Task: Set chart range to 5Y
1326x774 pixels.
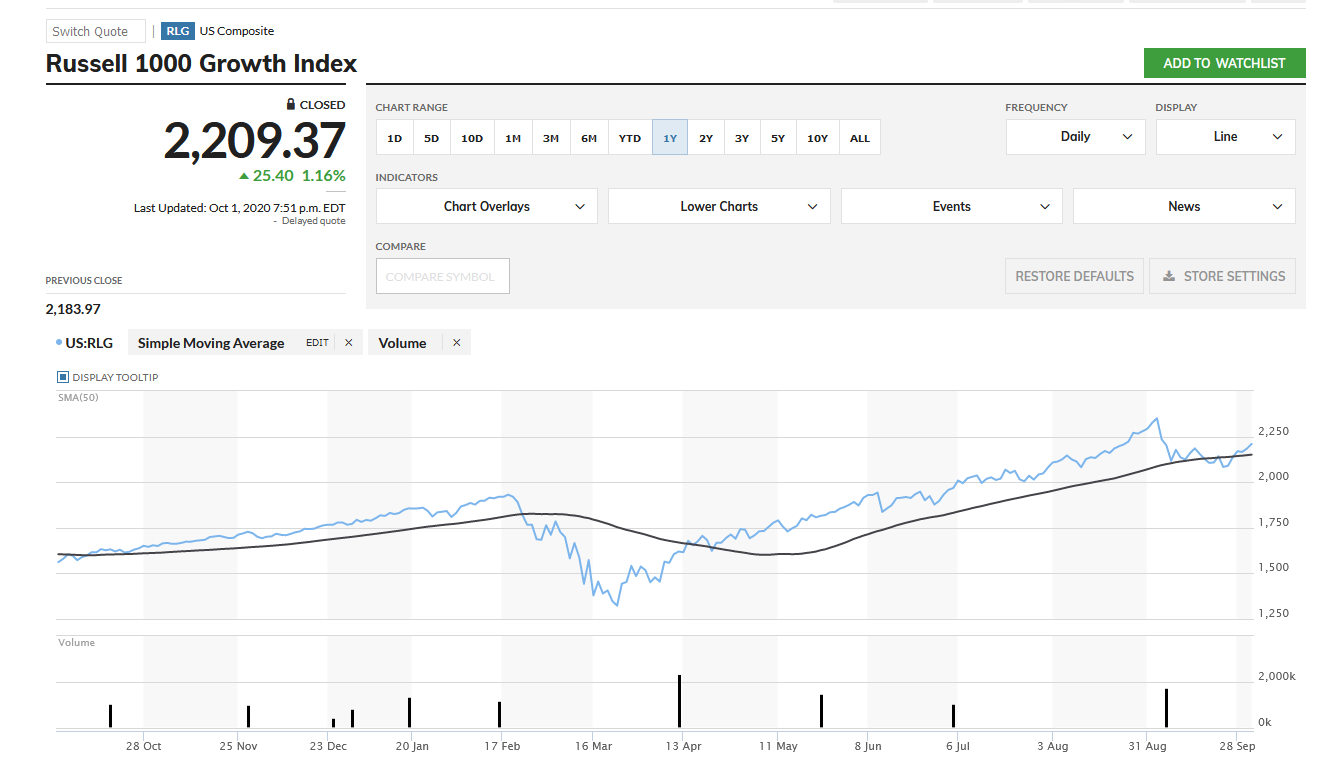Action: click(x=777, y=138)
